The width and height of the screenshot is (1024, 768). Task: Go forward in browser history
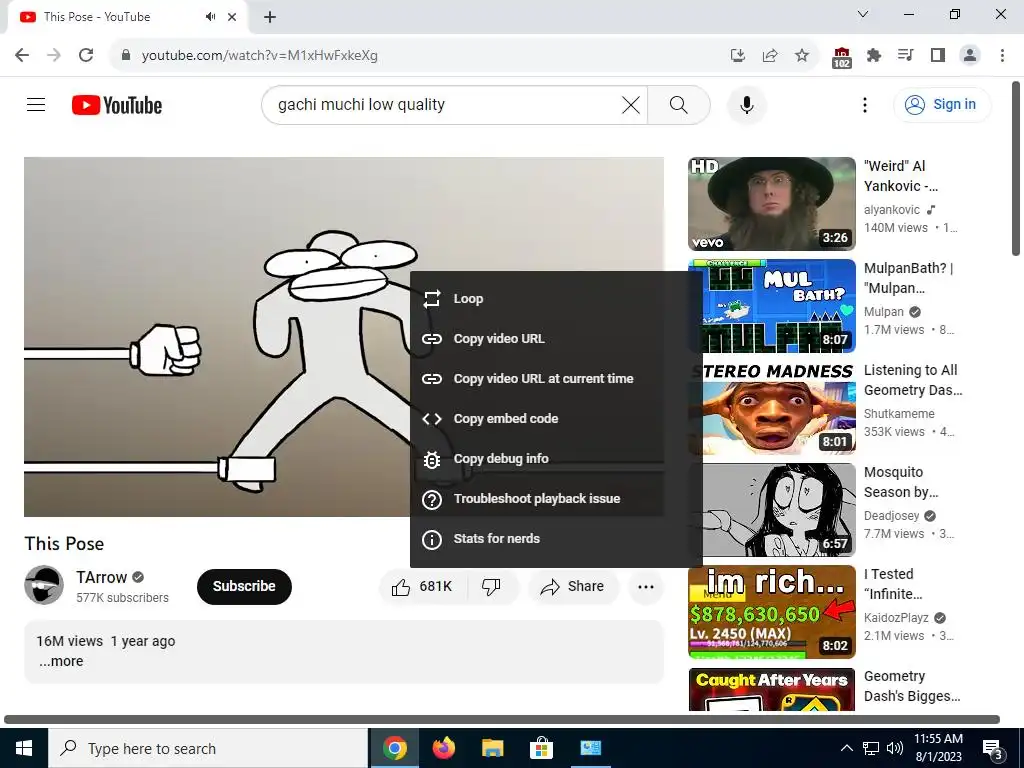tap(54, 55)
